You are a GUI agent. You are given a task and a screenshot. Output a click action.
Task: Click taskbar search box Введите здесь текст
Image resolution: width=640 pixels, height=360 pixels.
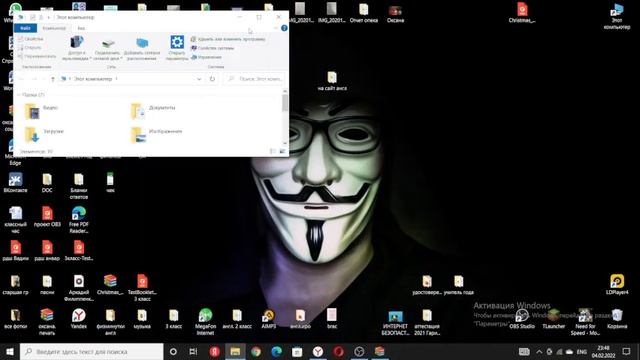(x=91, y=351)
